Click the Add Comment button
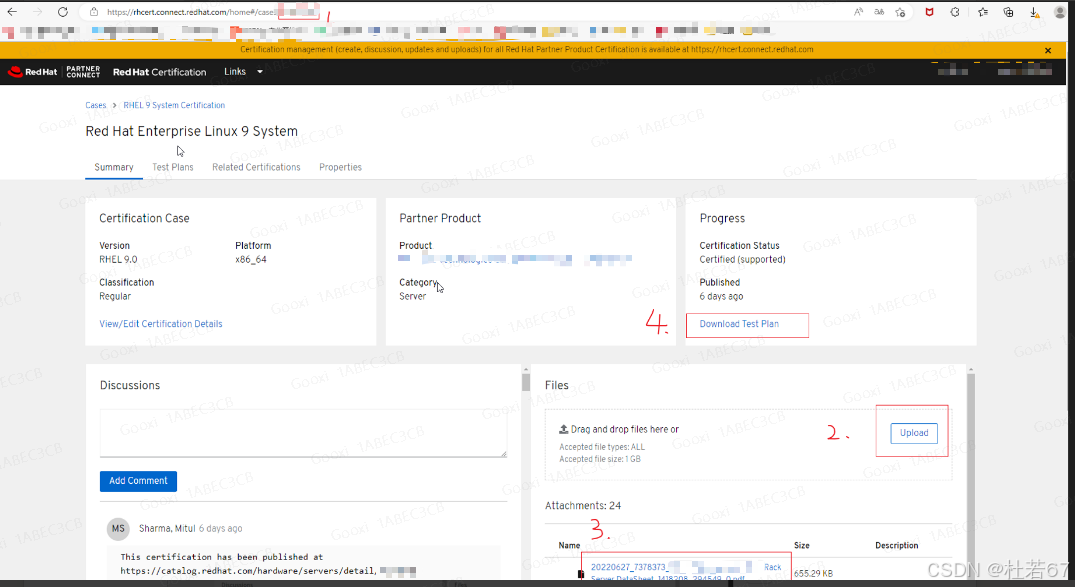1075x587 pixels. tap(138, 481)
